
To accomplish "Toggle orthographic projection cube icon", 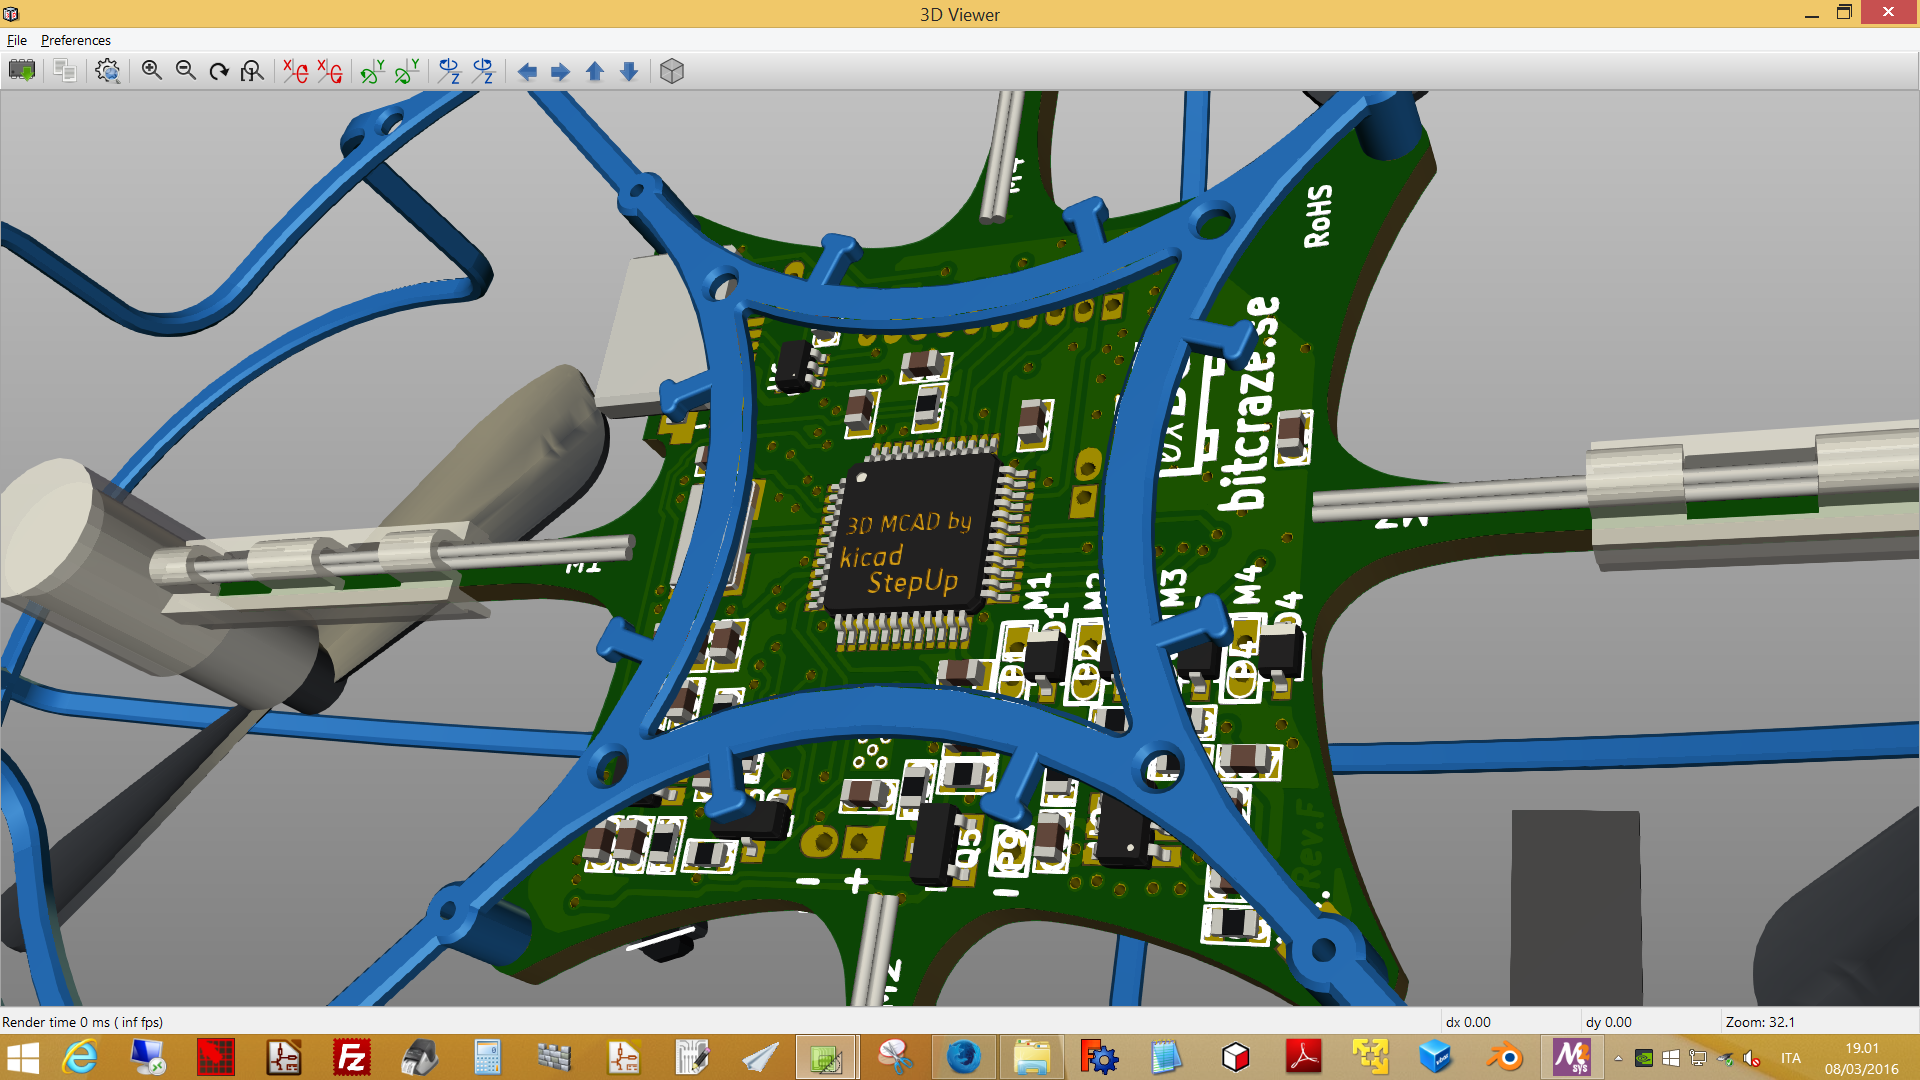I will click(672, 71).
